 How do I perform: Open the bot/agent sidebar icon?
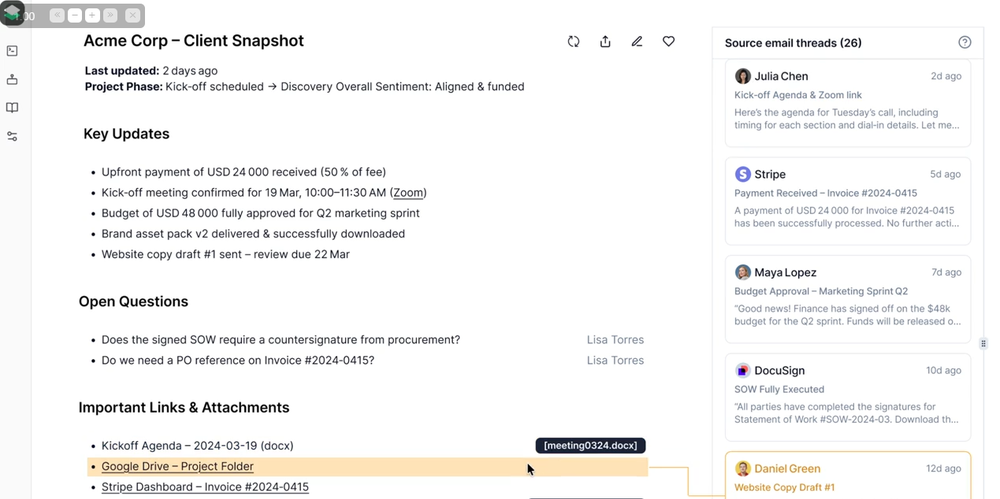pos(11,80)
